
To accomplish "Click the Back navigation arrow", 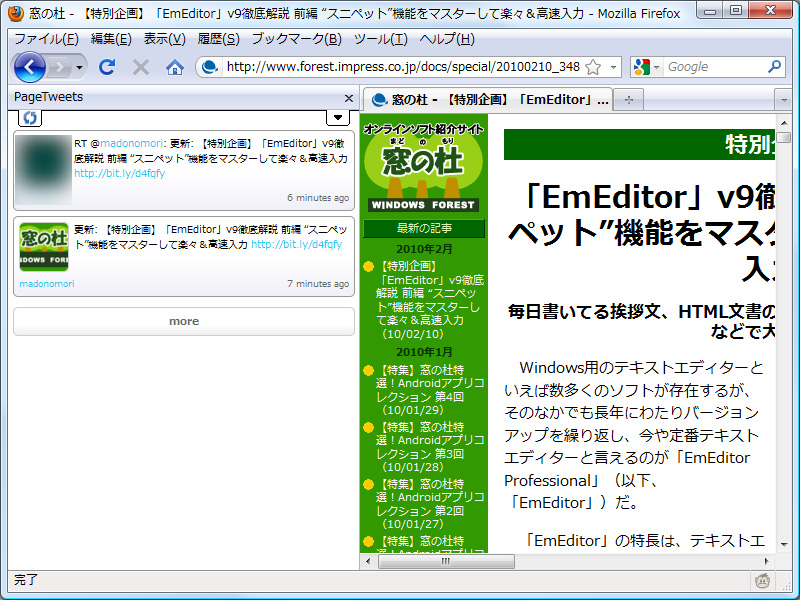I will click(x=30, y=66).
